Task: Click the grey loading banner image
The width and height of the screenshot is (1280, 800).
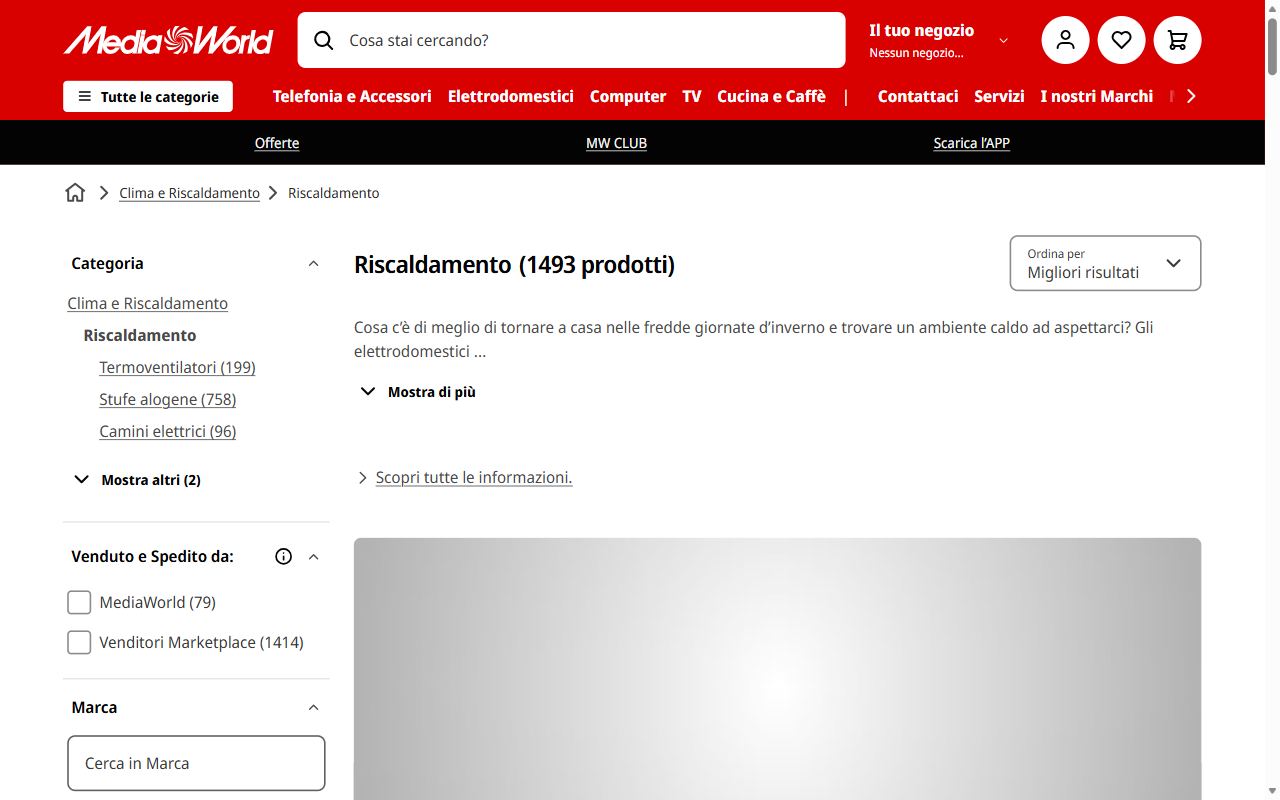Action: pyautogui.click(x=777, y=669)
